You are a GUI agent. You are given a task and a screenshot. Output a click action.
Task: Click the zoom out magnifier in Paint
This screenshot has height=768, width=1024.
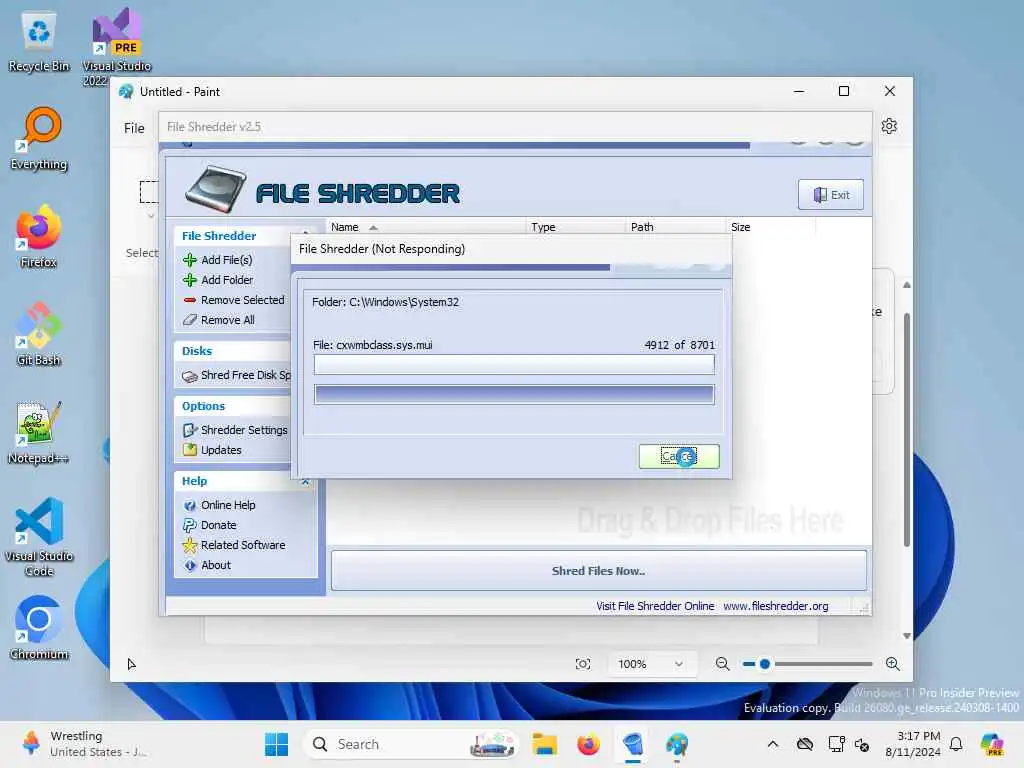(x=722, y=664)
